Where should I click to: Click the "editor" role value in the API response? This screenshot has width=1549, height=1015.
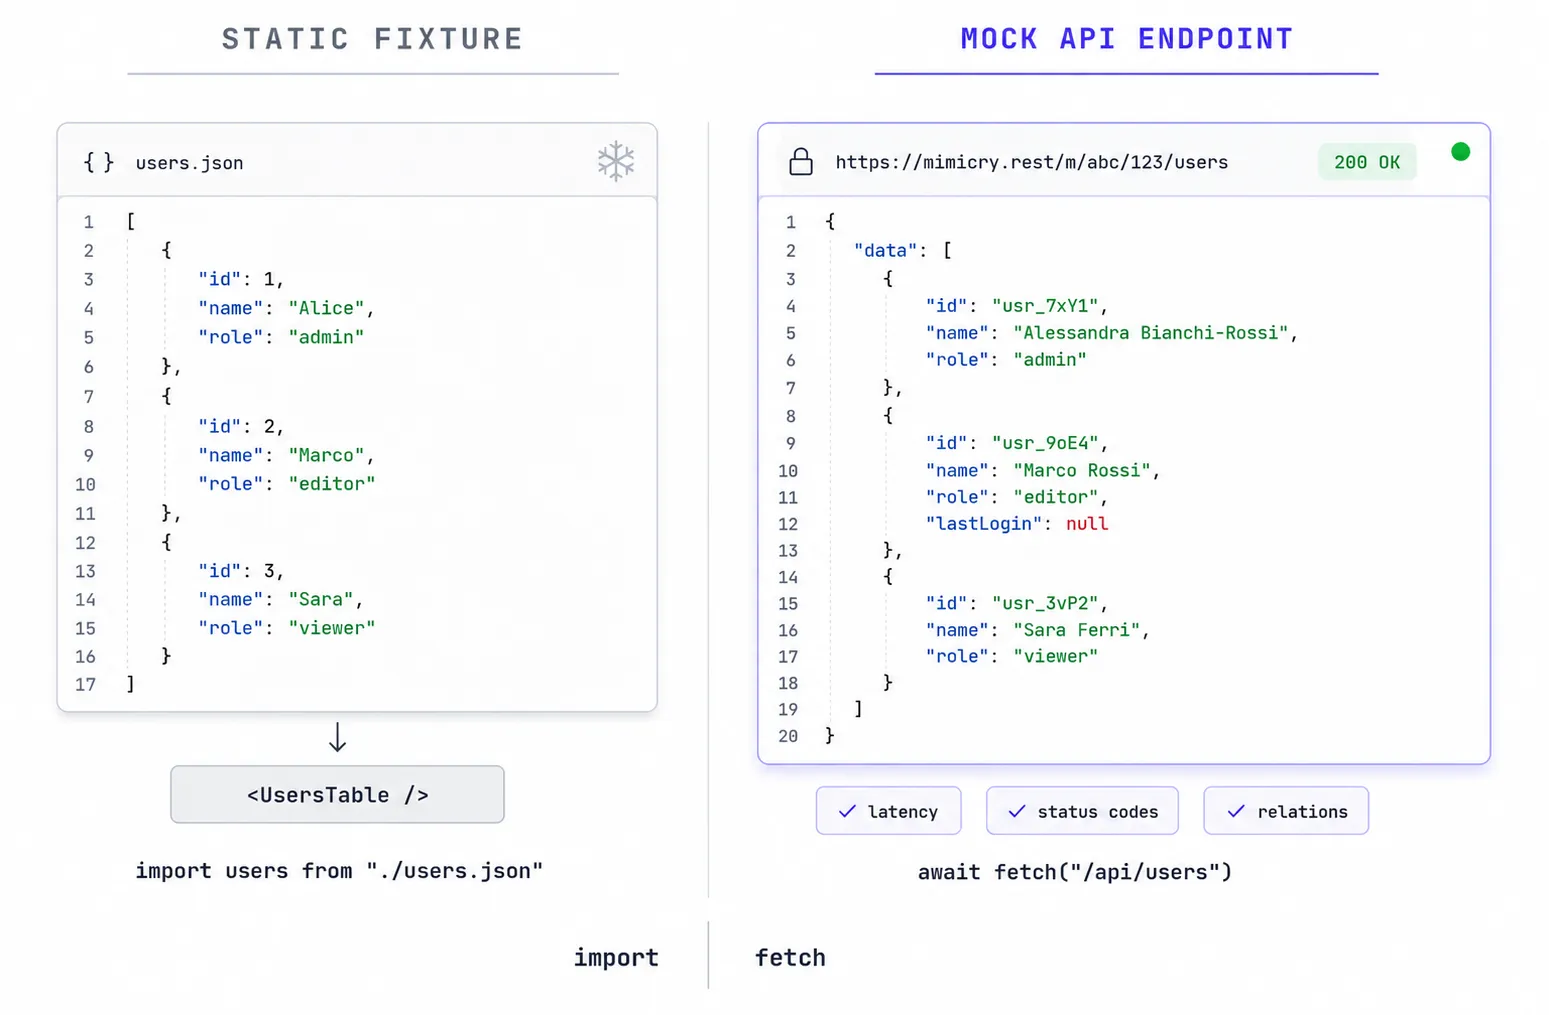(x=1055, y=497)
